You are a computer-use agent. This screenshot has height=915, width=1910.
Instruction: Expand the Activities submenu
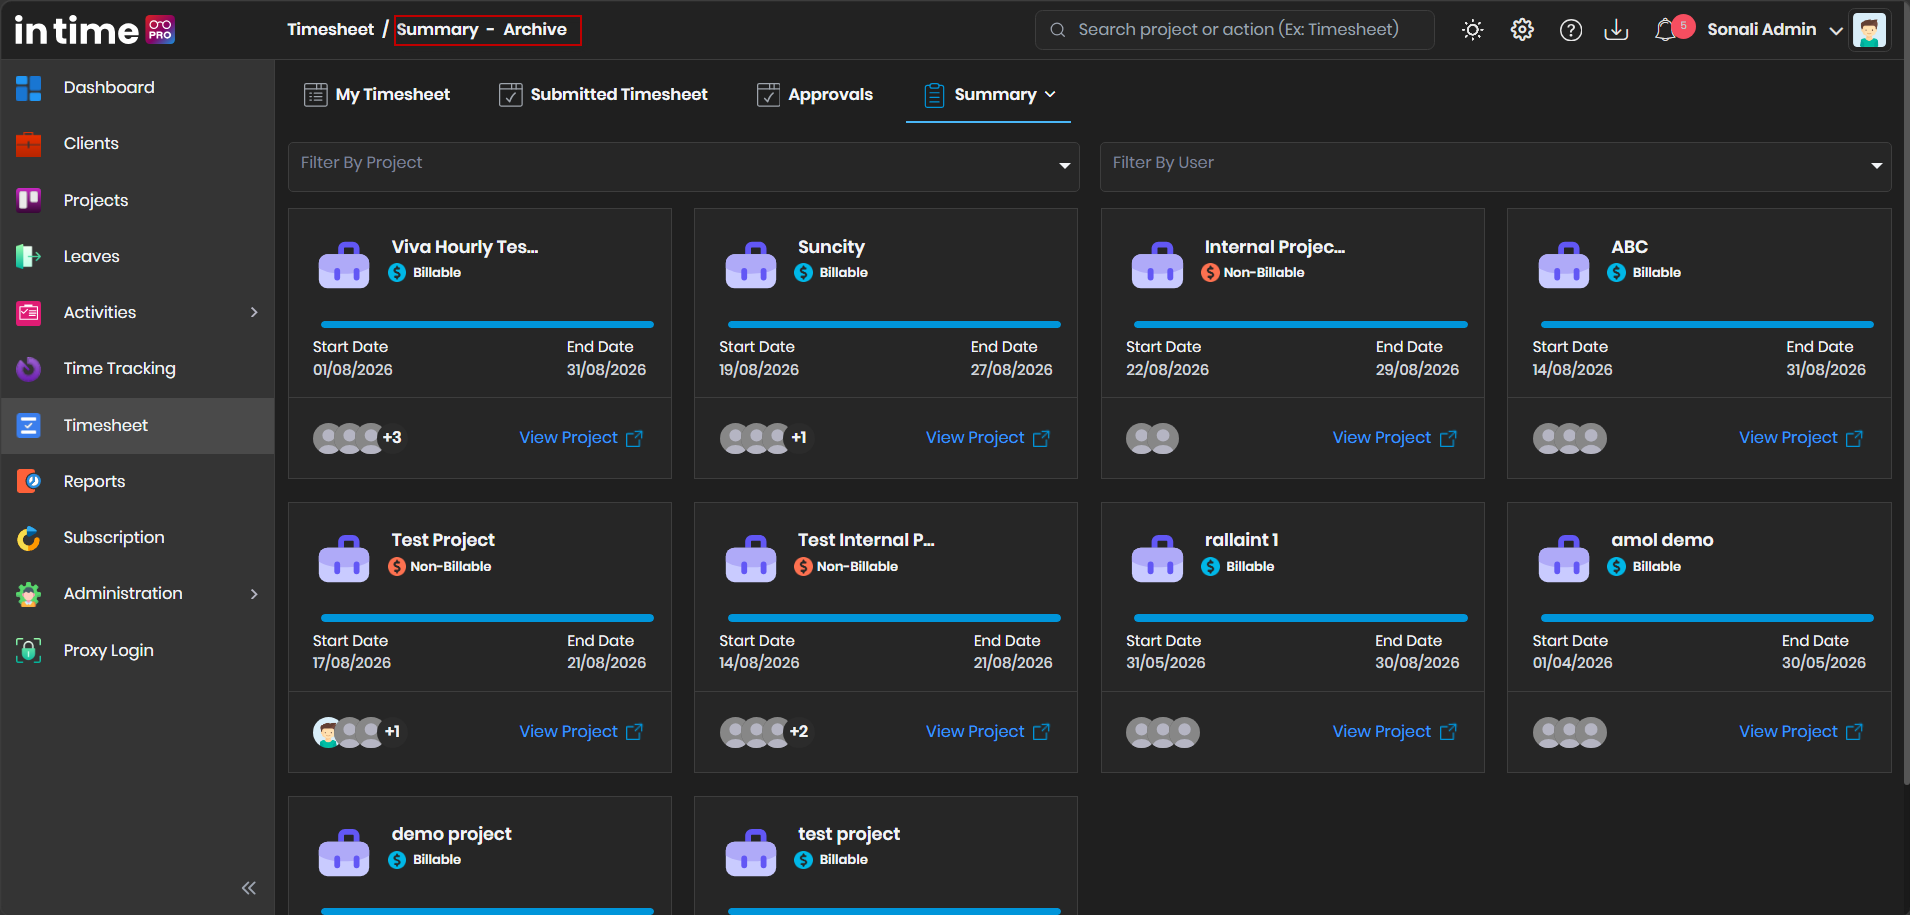pos(254,312)
